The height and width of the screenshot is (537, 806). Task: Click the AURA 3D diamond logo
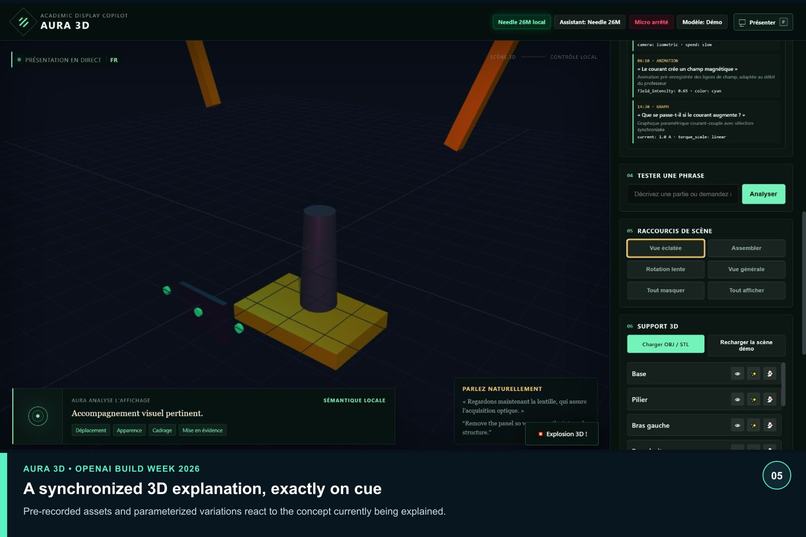[23, 22]
